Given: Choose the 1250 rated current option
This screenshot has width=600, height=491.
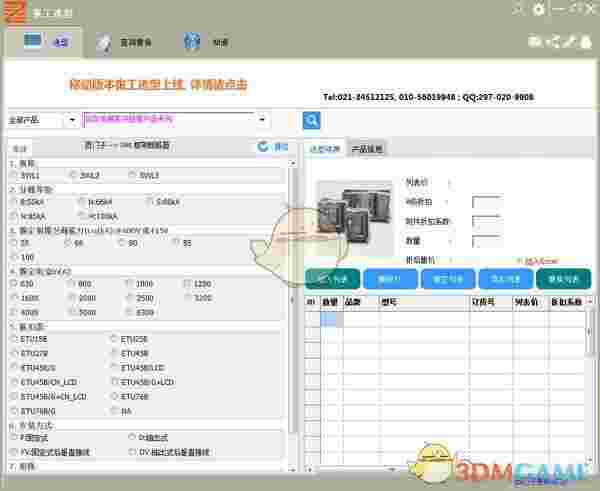Looking at the screenshot, I should point(187,284).
